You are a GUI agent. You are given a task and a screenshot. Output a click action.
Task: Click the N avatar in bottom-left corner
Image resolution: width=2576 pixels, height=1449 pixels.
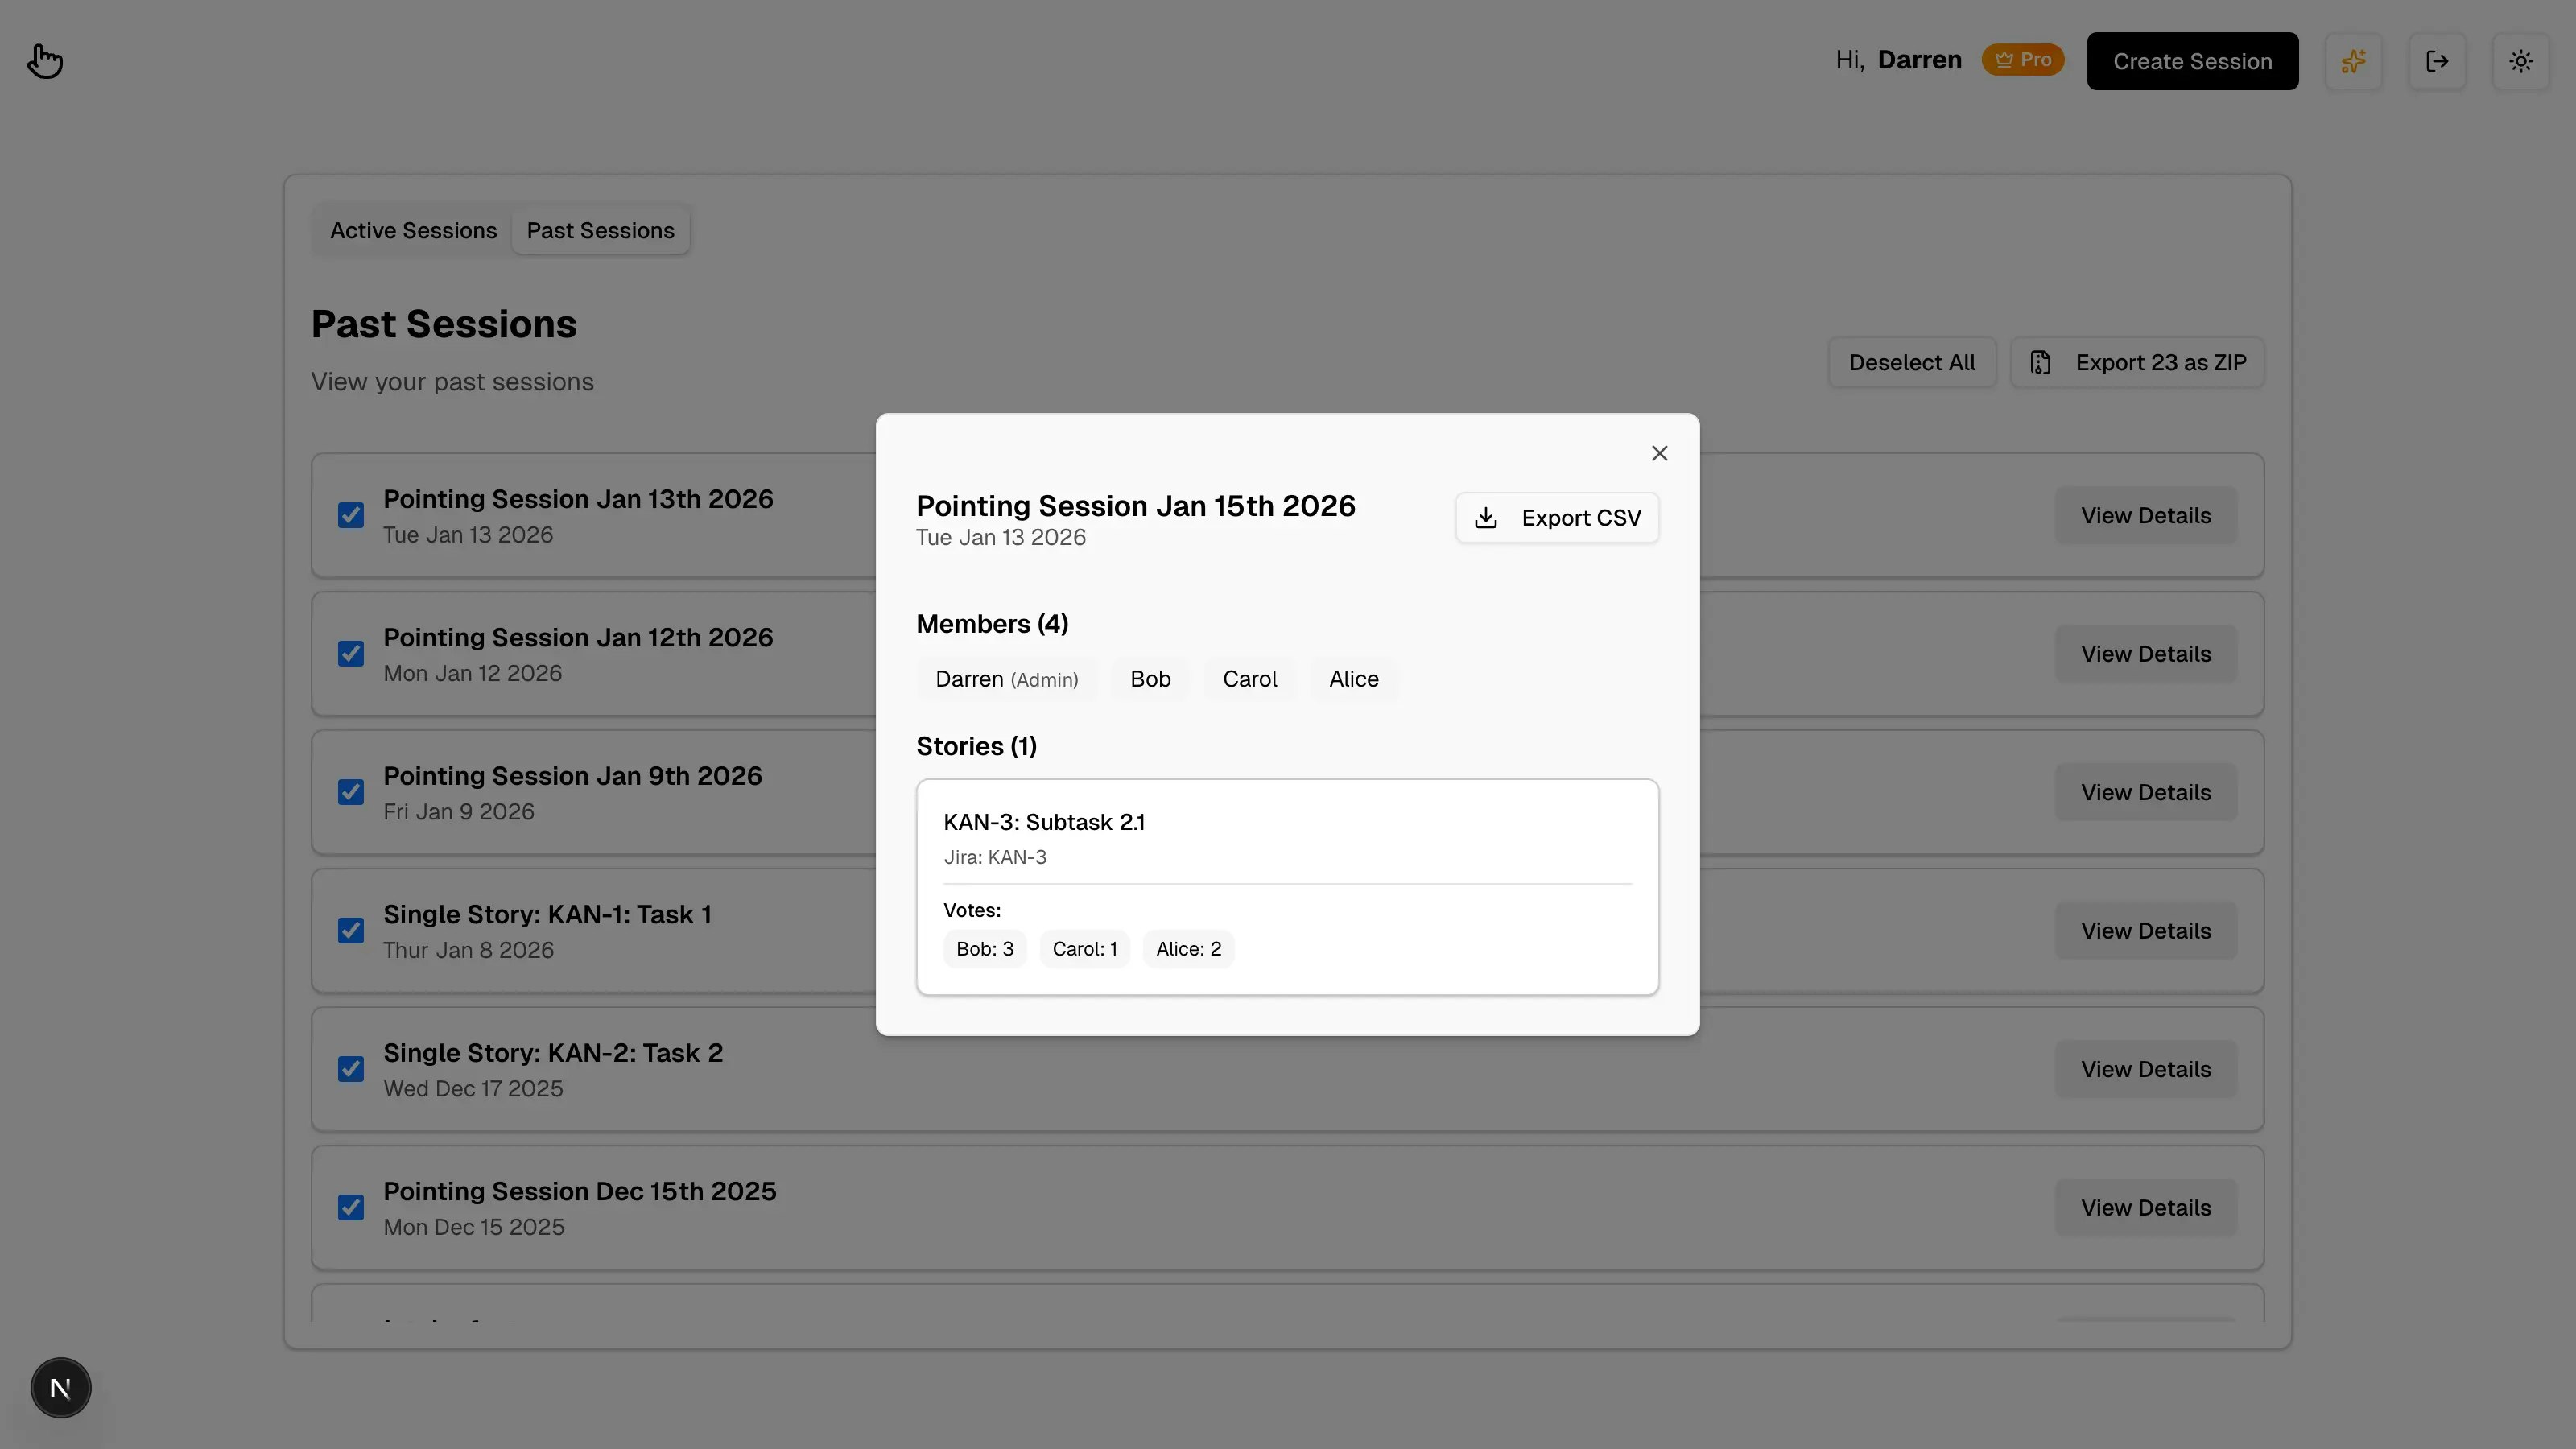click(x=60, y=1387)
